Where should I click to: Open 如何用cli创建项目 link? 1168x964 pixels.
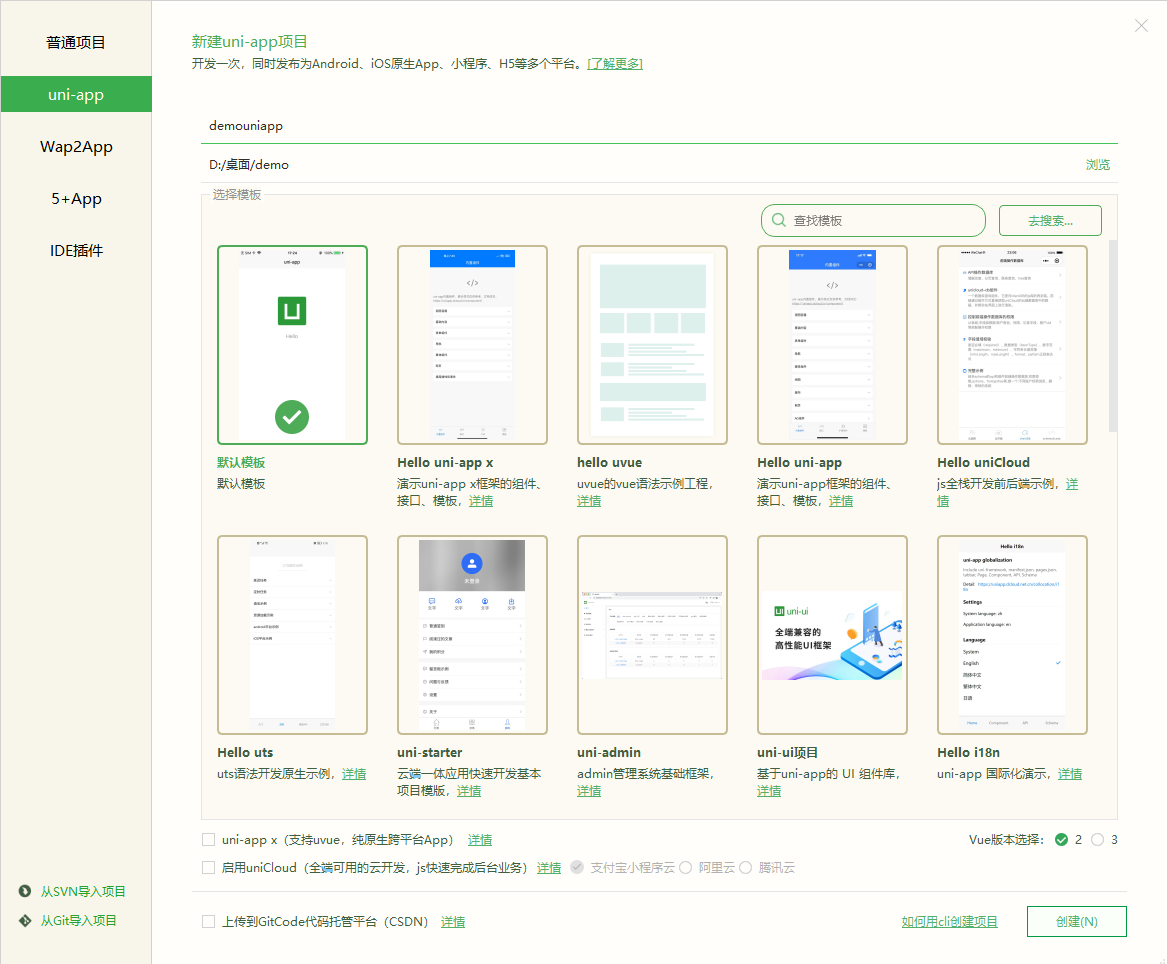click(x=949, y=922)
